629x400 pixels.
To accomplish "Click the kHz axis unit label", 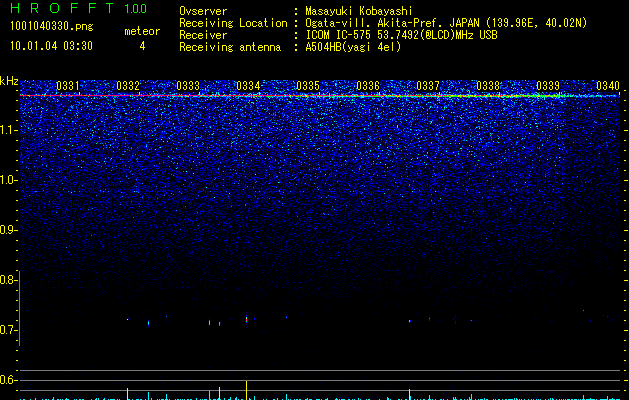I will (x=9, y=81).
